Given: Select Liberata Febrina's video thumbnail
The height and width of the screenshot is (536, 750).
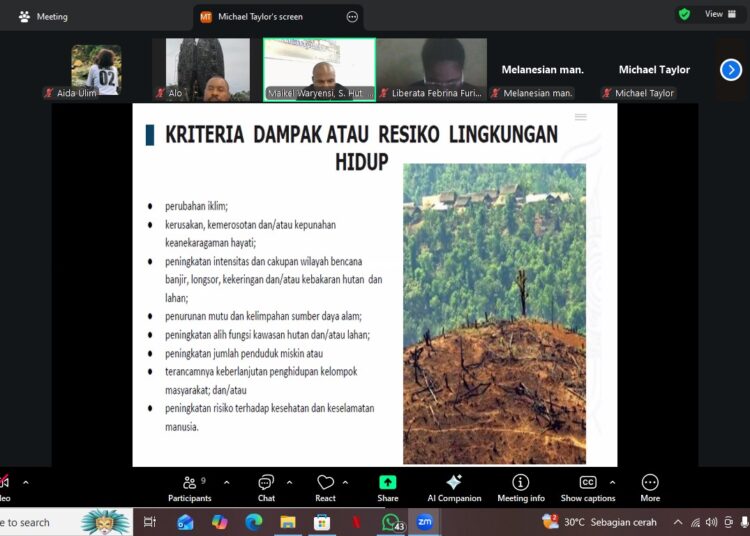Looking at the screenshot, I should (431, 70).
